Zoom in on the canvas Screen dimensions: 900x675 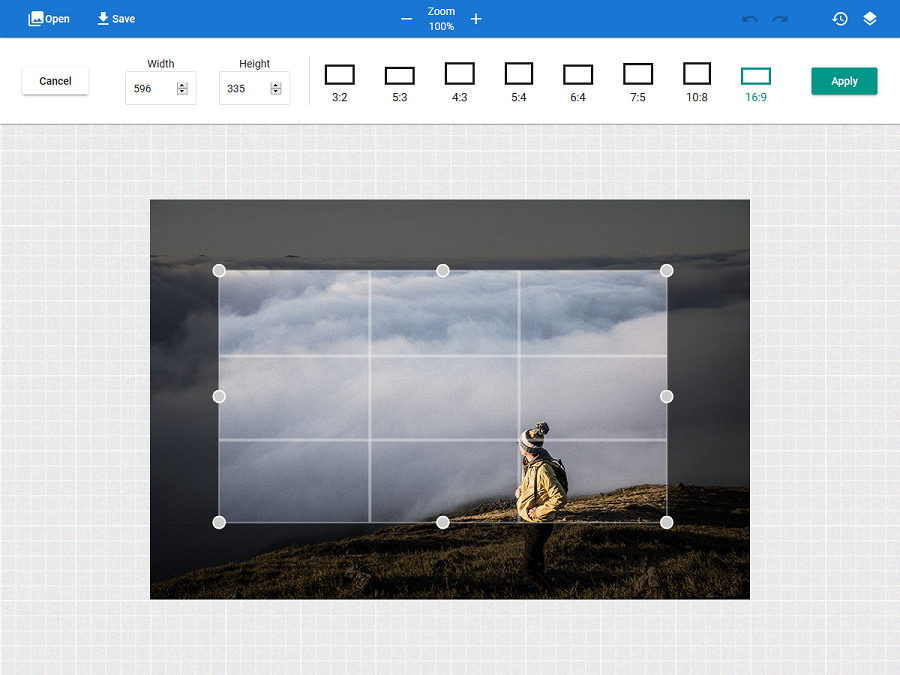[x=476, y=18]
